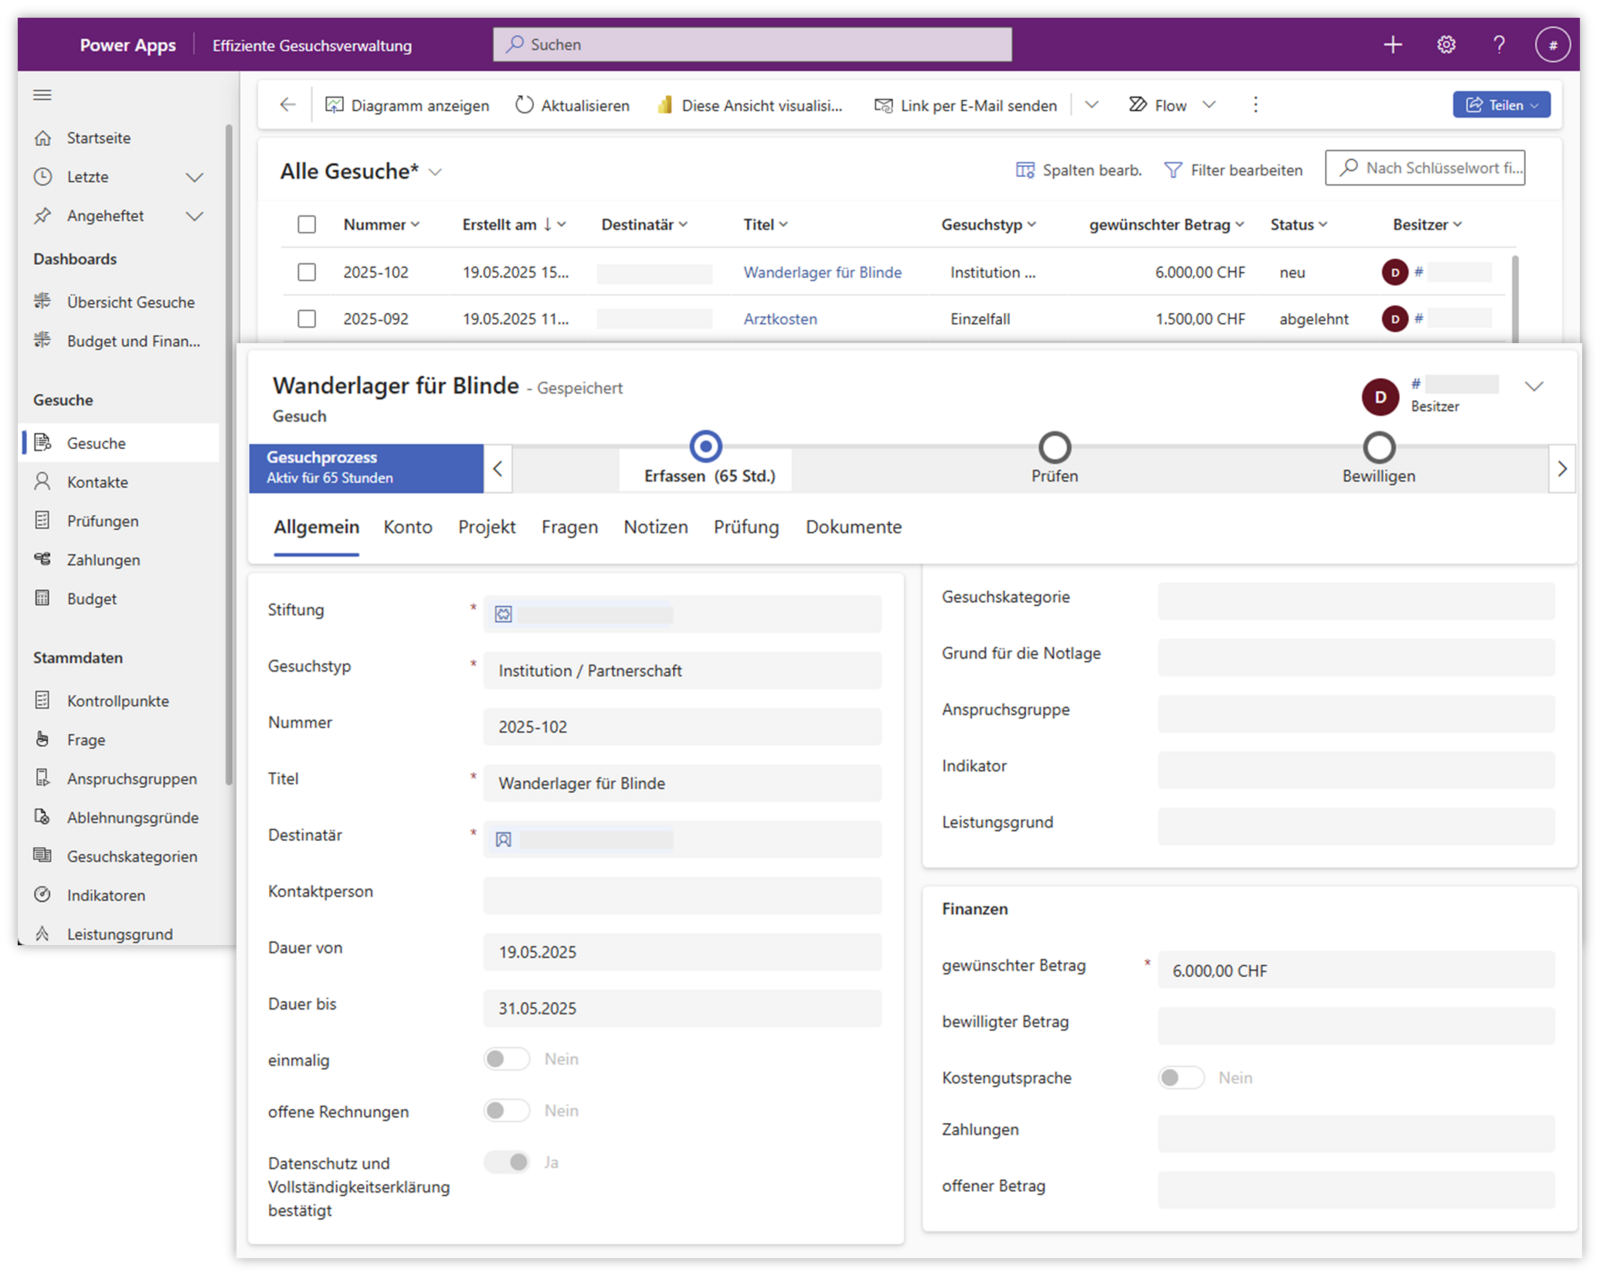Viewport: 1600px width, 1276px height.
Task: Open the Flow dropdown chevron
Action: pyautogui.click(x=1209, y=105)
